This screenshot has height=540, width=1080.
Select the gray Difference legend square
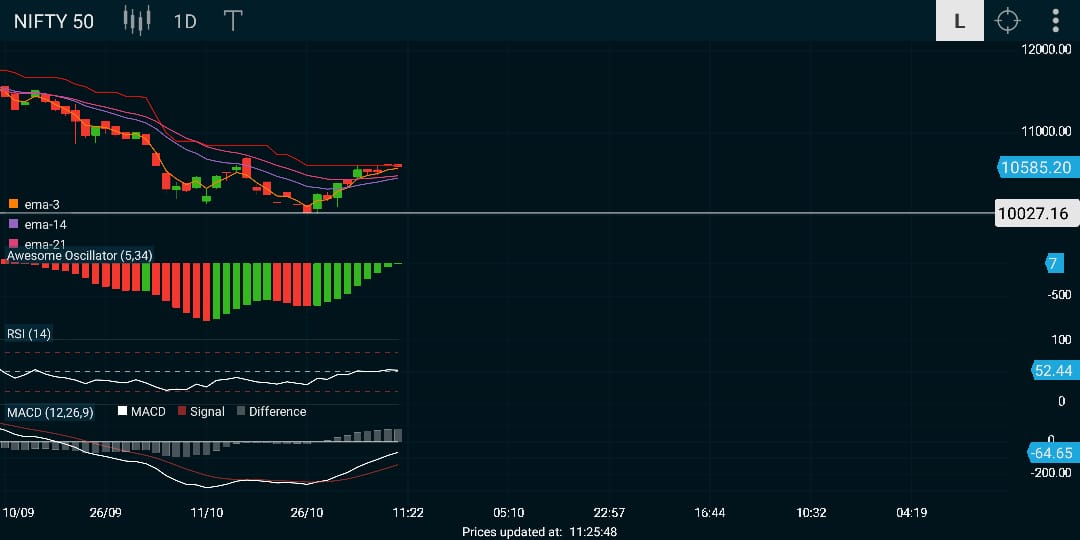[x=240, y=411]
